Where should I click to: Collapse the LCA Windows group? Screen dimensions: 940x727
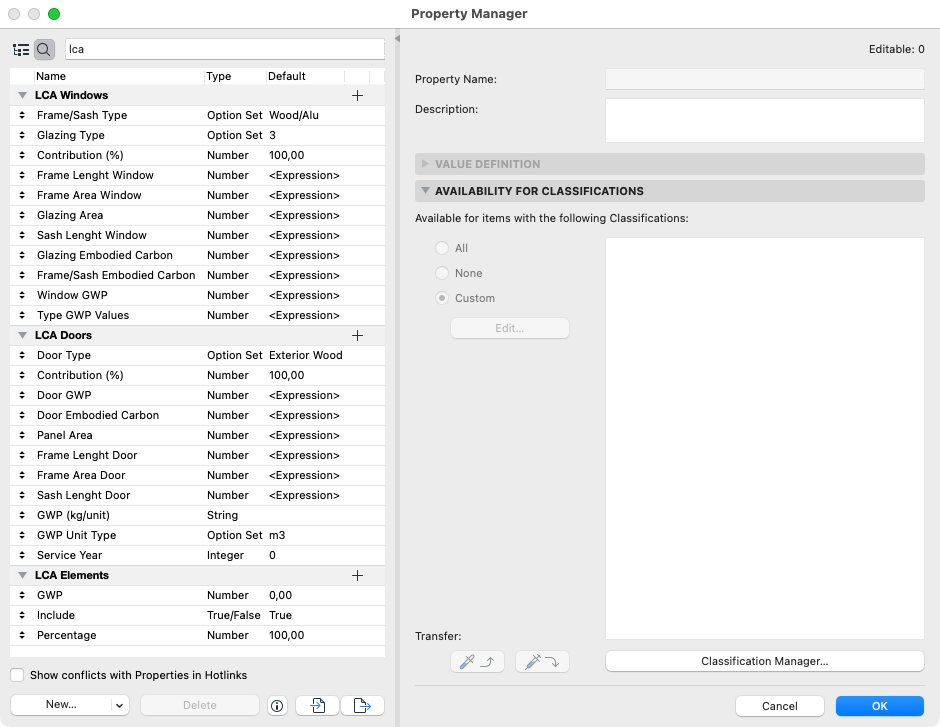click(x=22, y=95)
